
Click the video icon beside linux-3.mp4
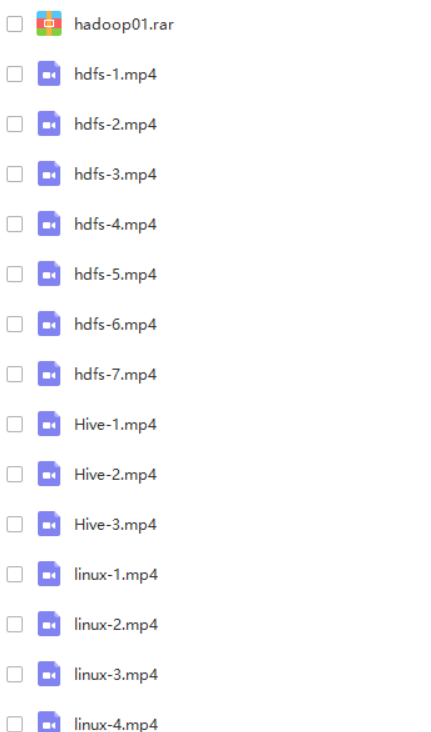[x=49, y=674]
